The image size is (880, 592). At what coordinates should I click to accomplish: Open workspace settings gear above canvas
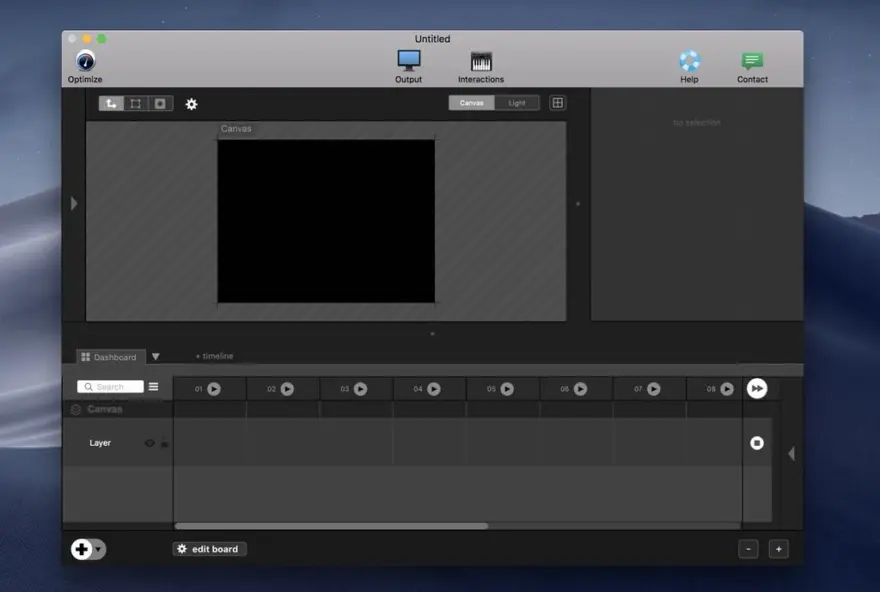(x=191, y=104)
